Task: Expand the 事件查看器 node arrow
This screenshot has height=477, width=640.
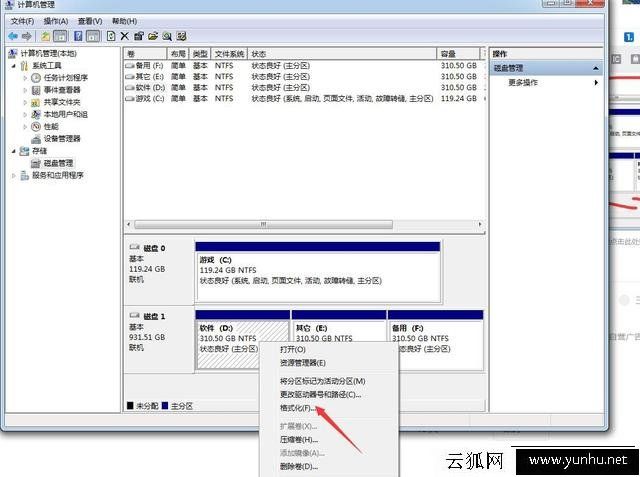Action: [x=25, y=90]
